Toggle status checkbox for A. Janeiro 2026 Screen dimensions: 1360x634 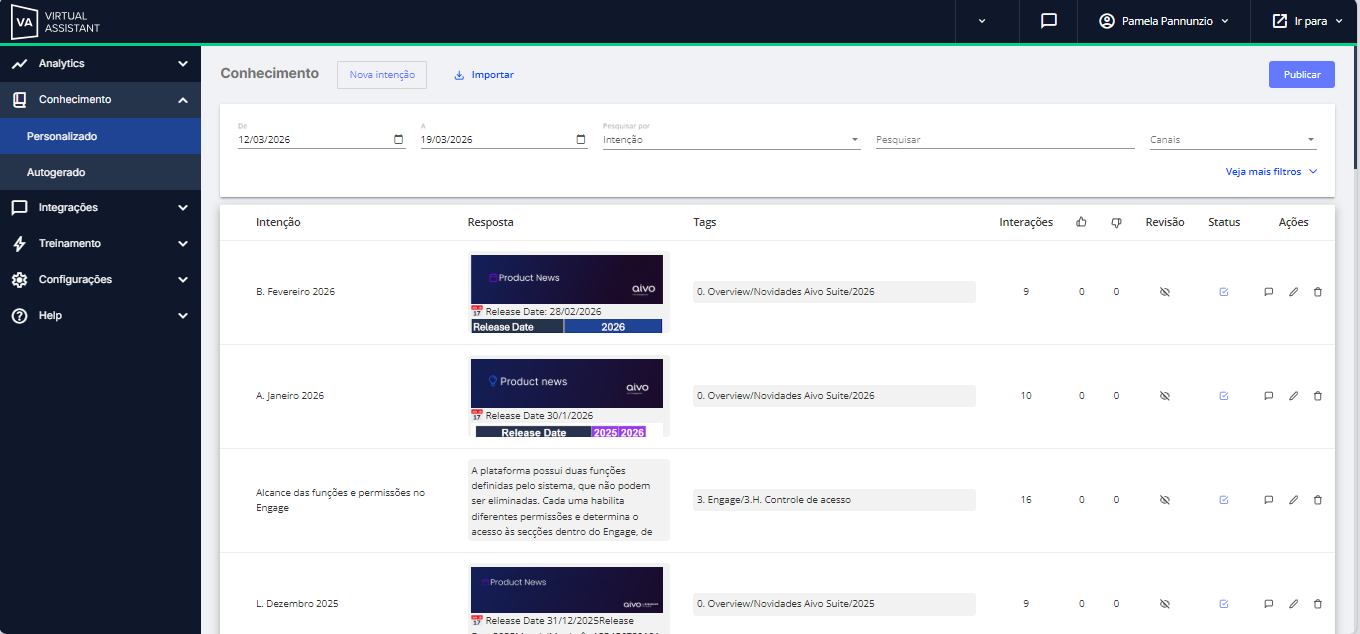click(1223, 396)
